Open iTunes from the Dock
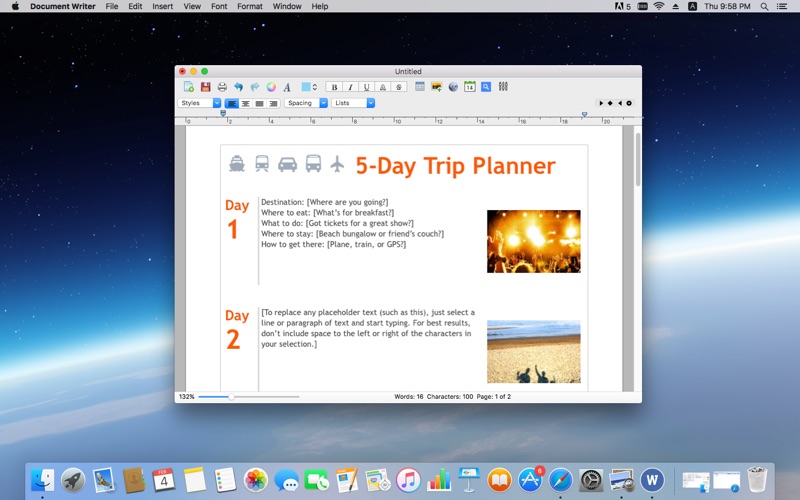Image resolution: width=800 pixels, height=500 pixels. (408, 480)
